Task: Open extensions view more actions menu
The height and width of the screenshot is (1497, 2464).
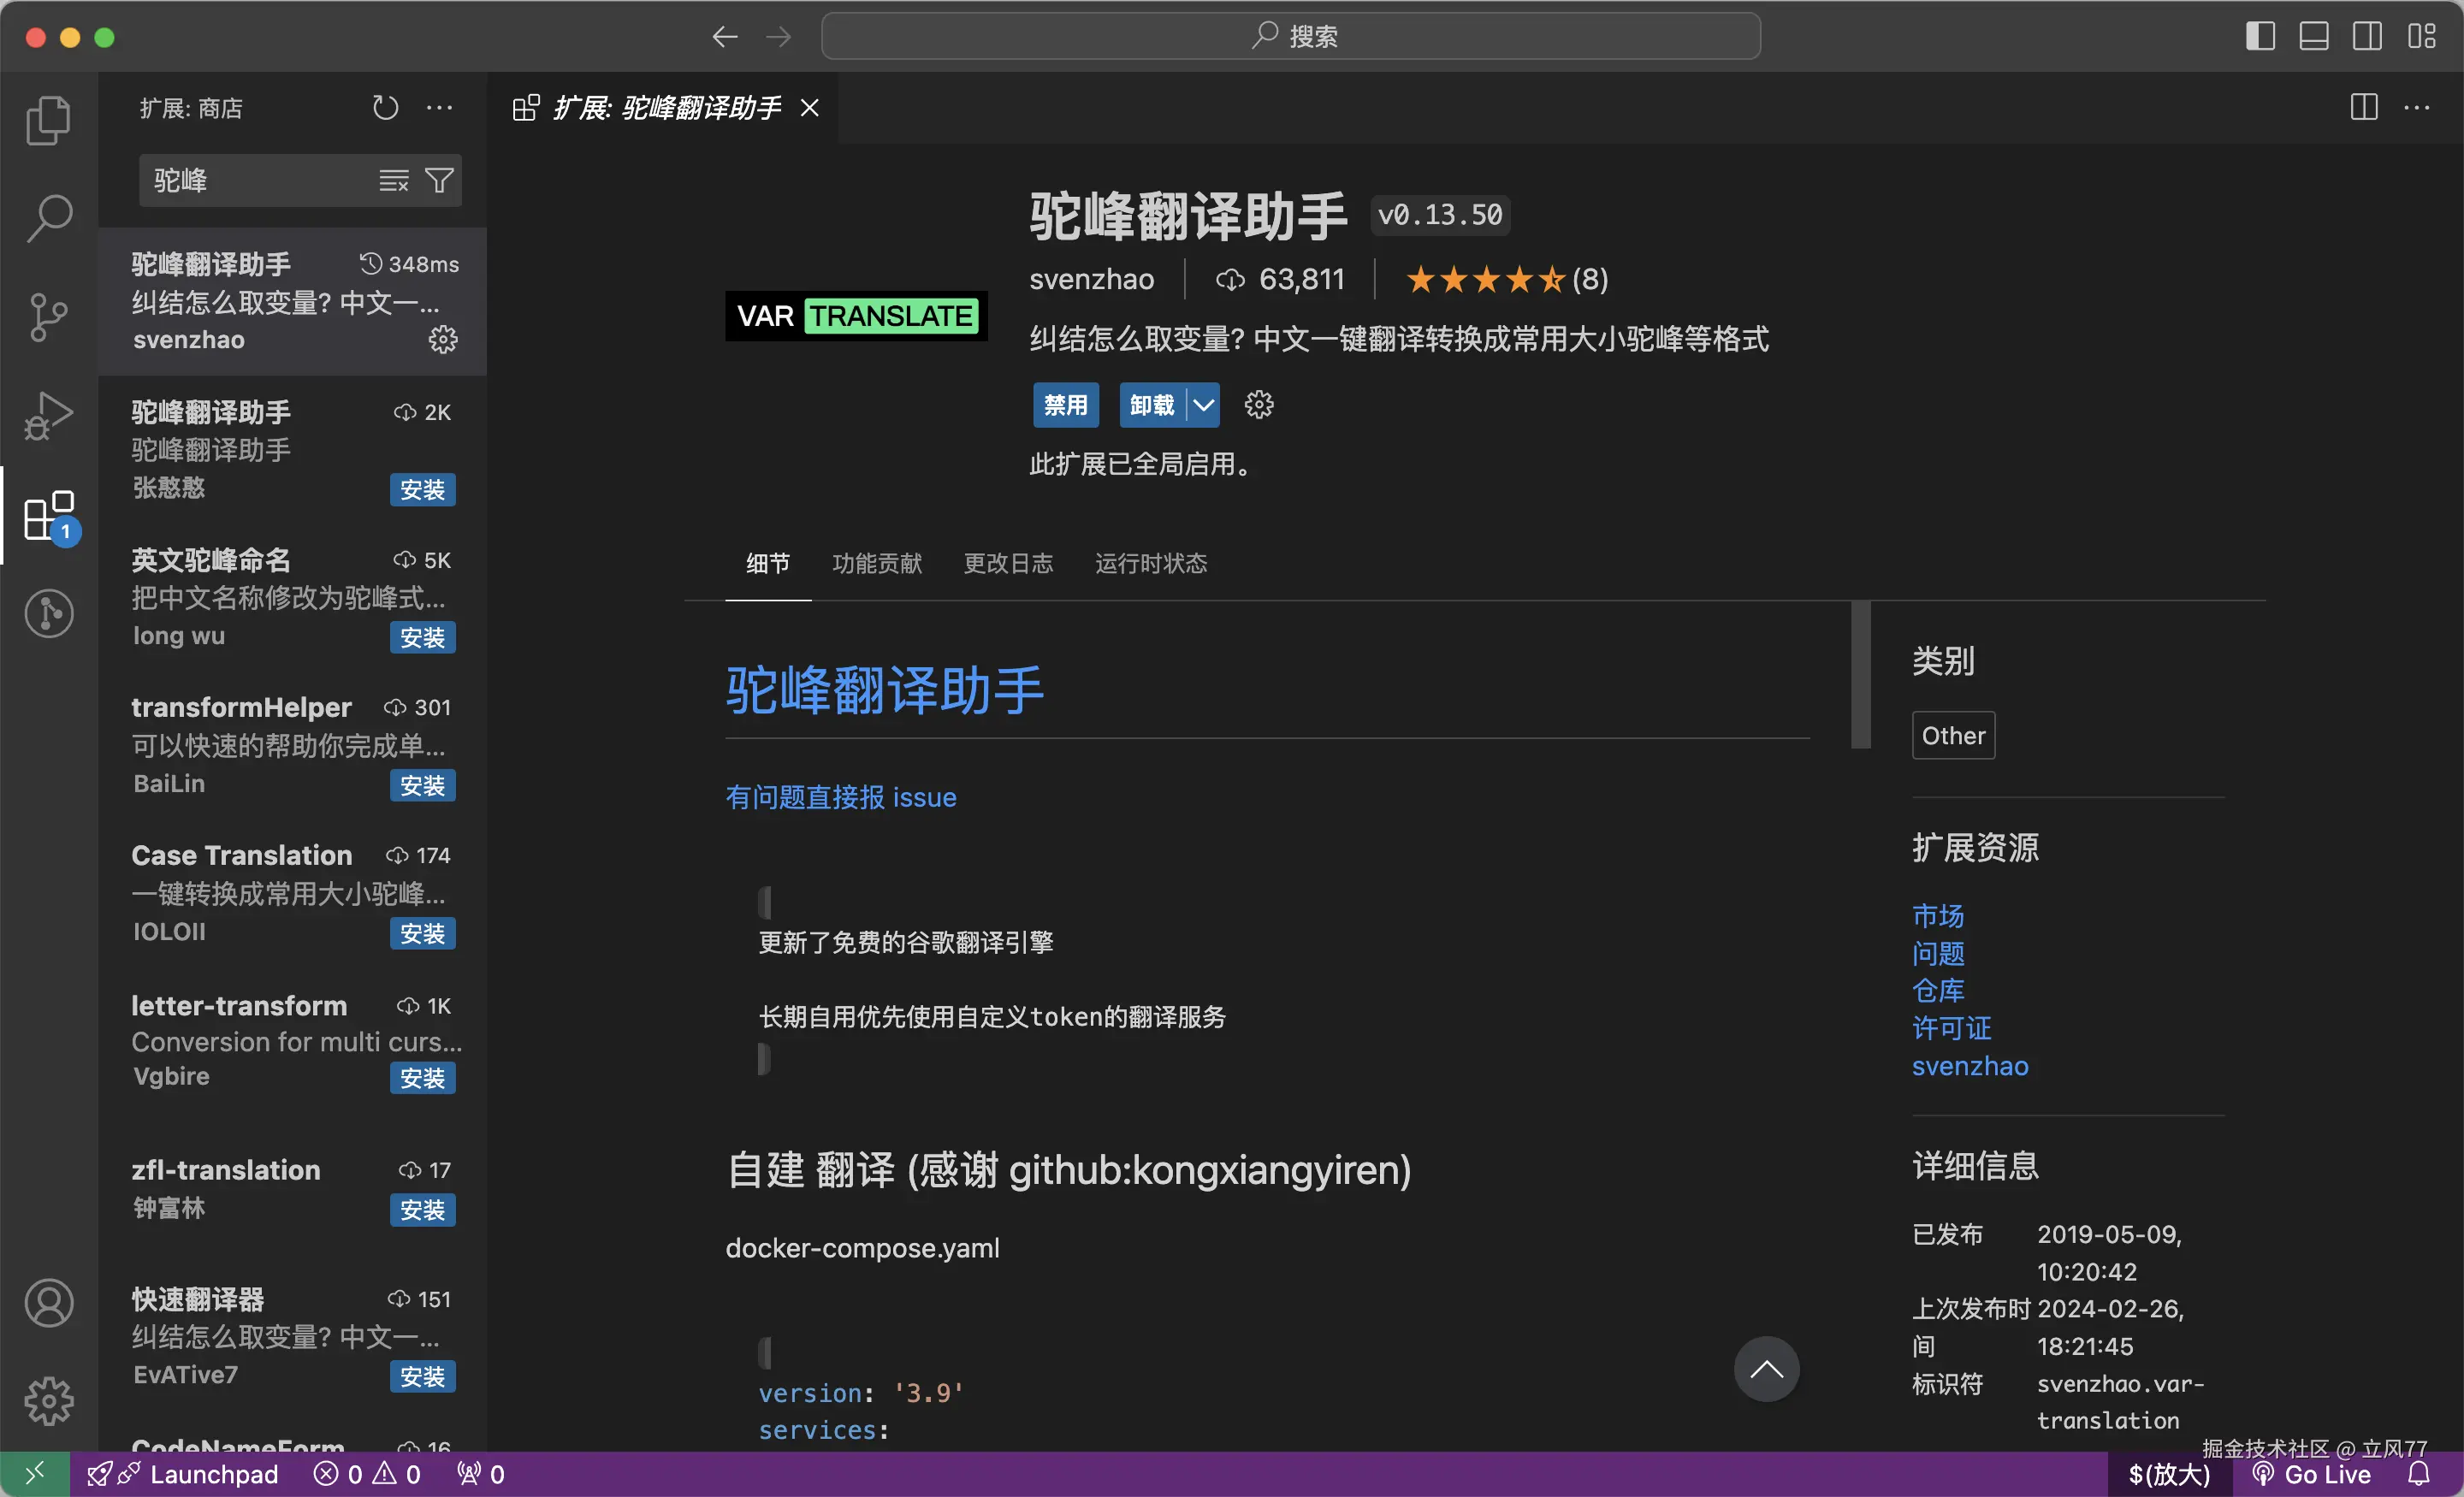Action: coord(439,108)
